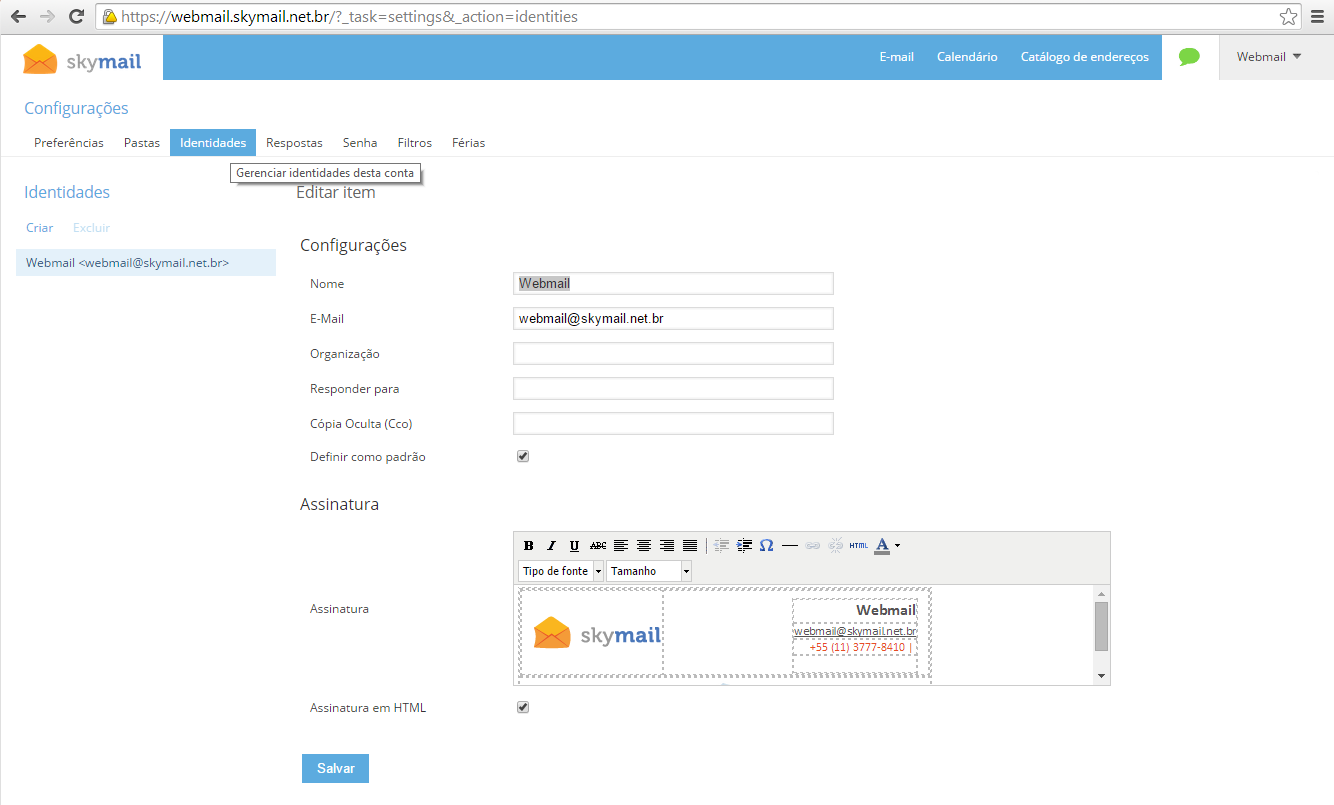Insert link using chain icon
Screen dimensions: 1334x805
813,546
